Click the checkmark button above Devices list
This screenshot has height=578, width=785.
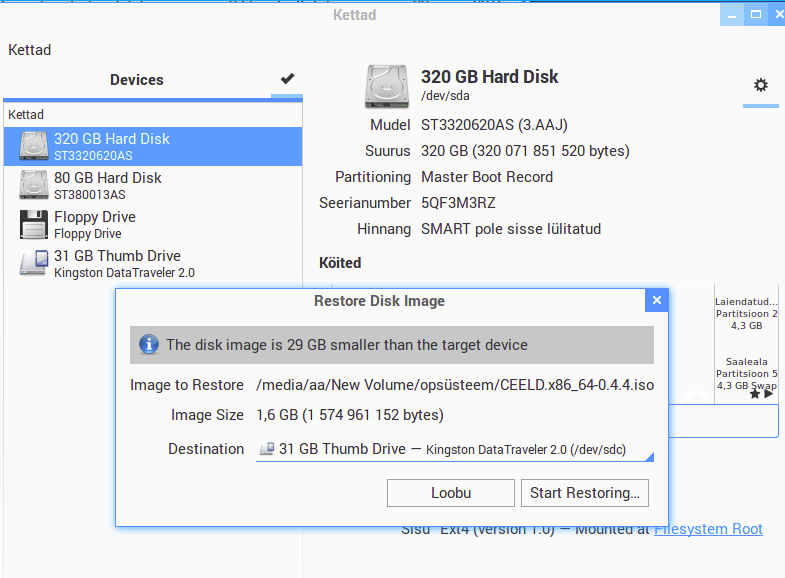287,79
